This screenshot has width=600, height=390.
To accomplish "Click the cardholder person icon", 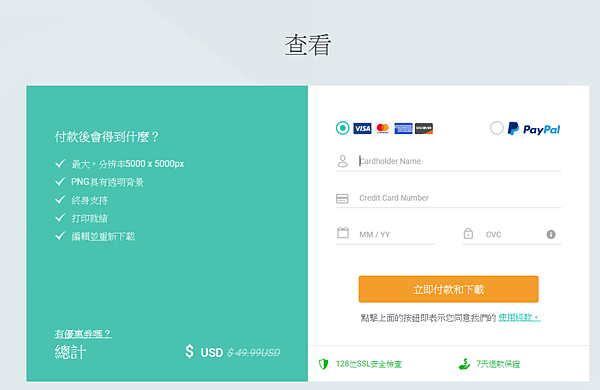I will tap(343, 161).
